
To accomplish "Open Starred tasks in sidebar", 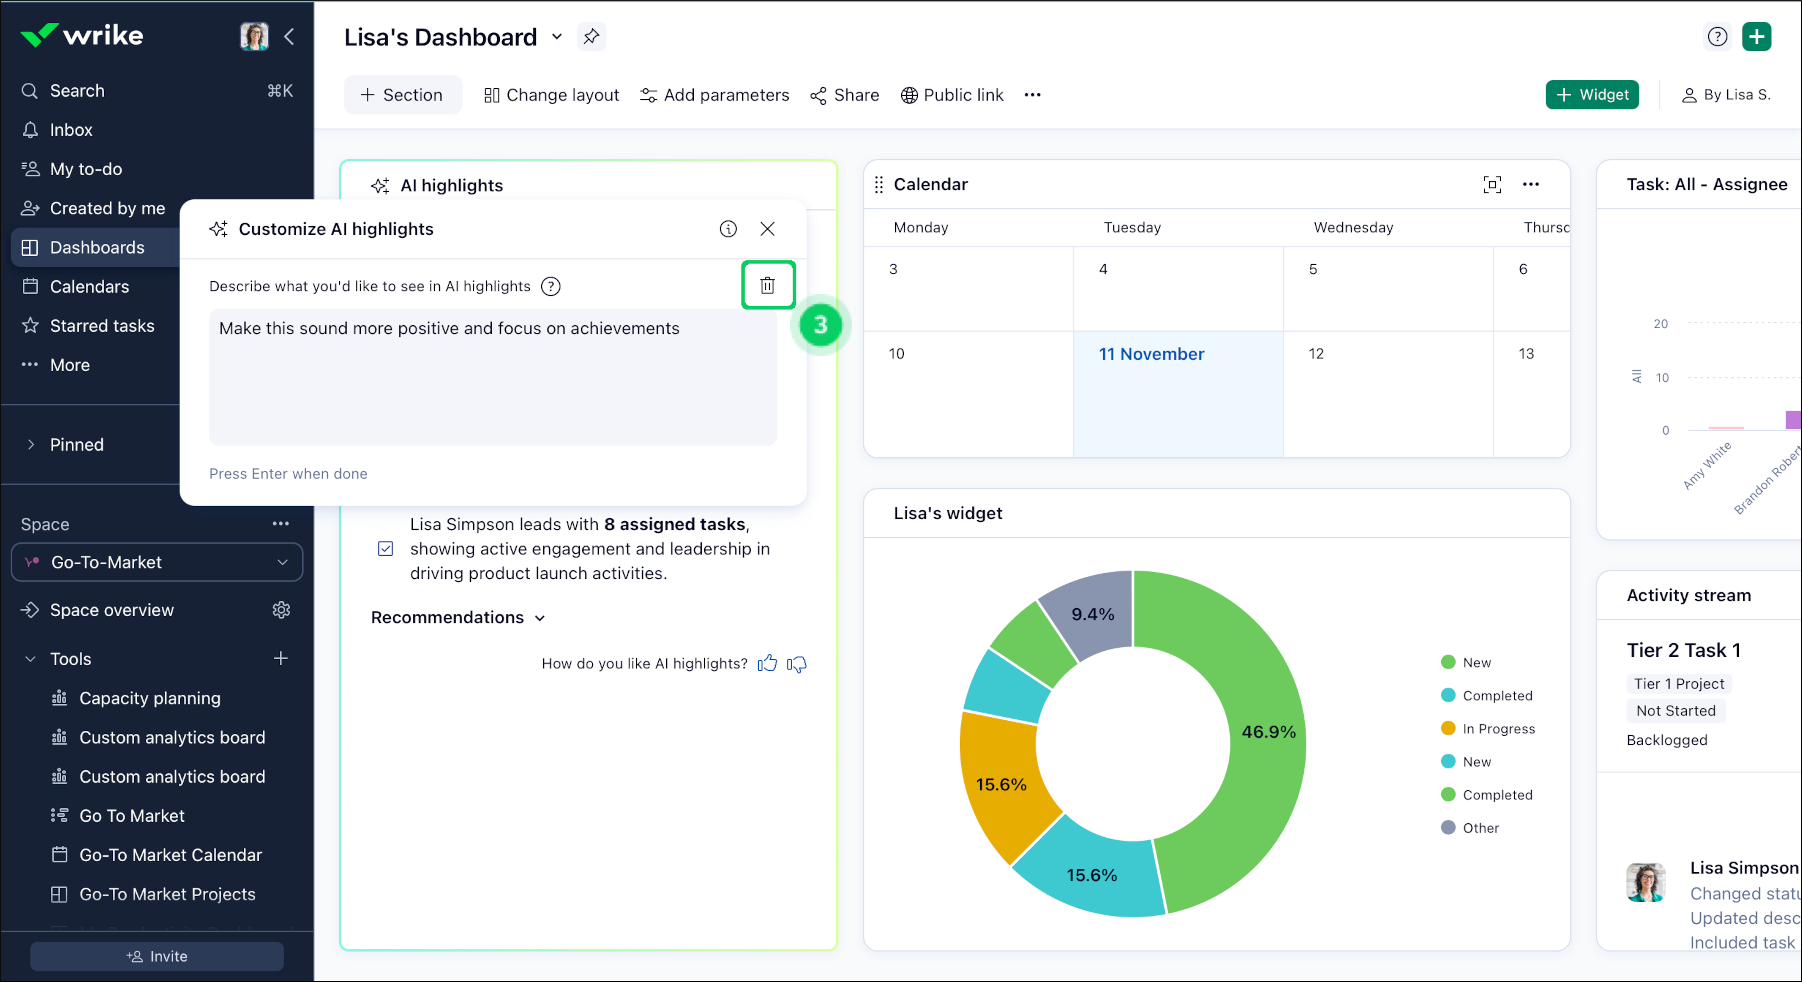I will pos(102,326).
